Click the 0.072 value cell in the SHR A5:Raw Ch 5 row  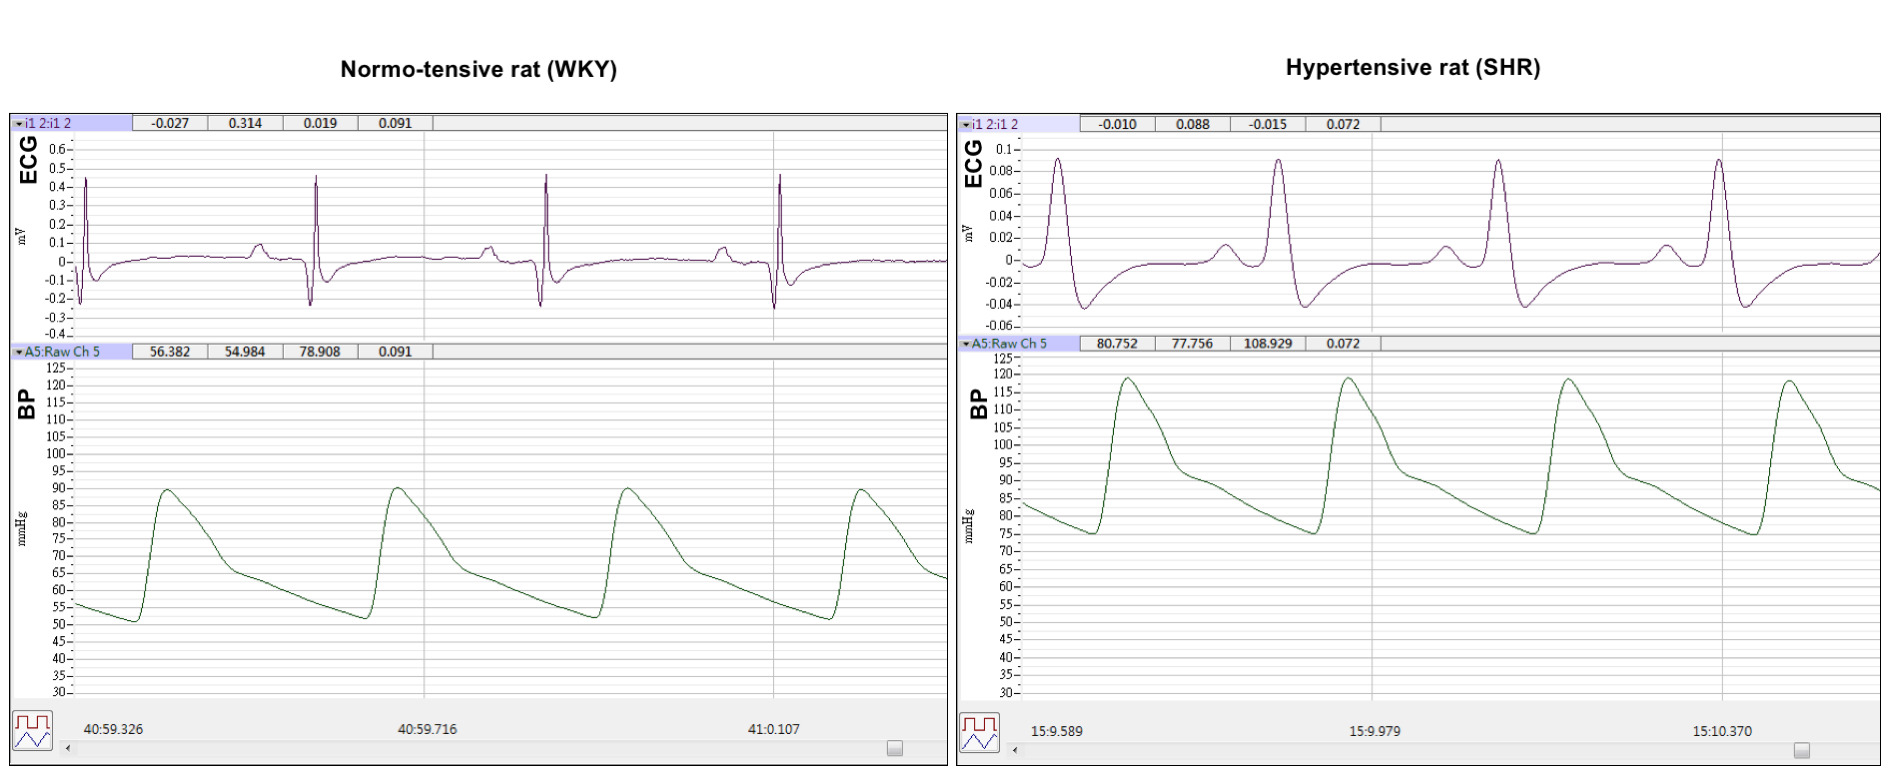click(x=1343, y=343)
